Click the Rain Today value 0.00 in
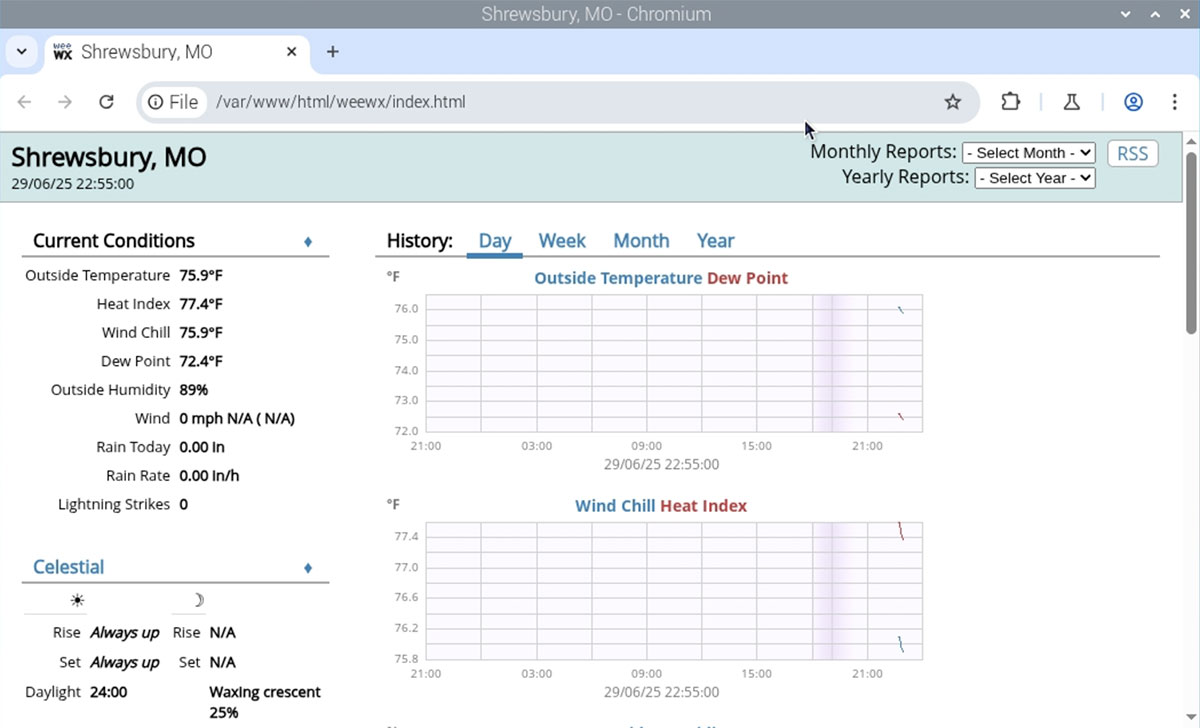Viewport: 1200px width, 728px height. click(202, 447)
